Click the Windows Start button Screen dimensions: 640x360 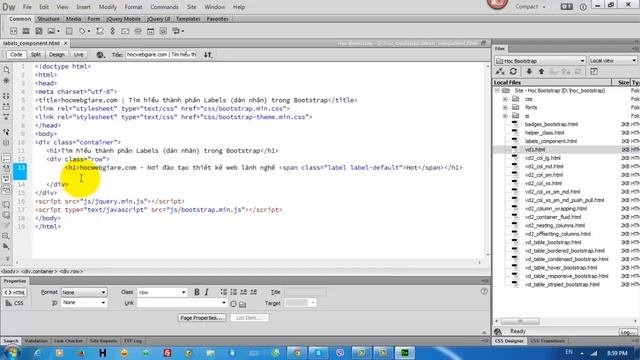11,352
